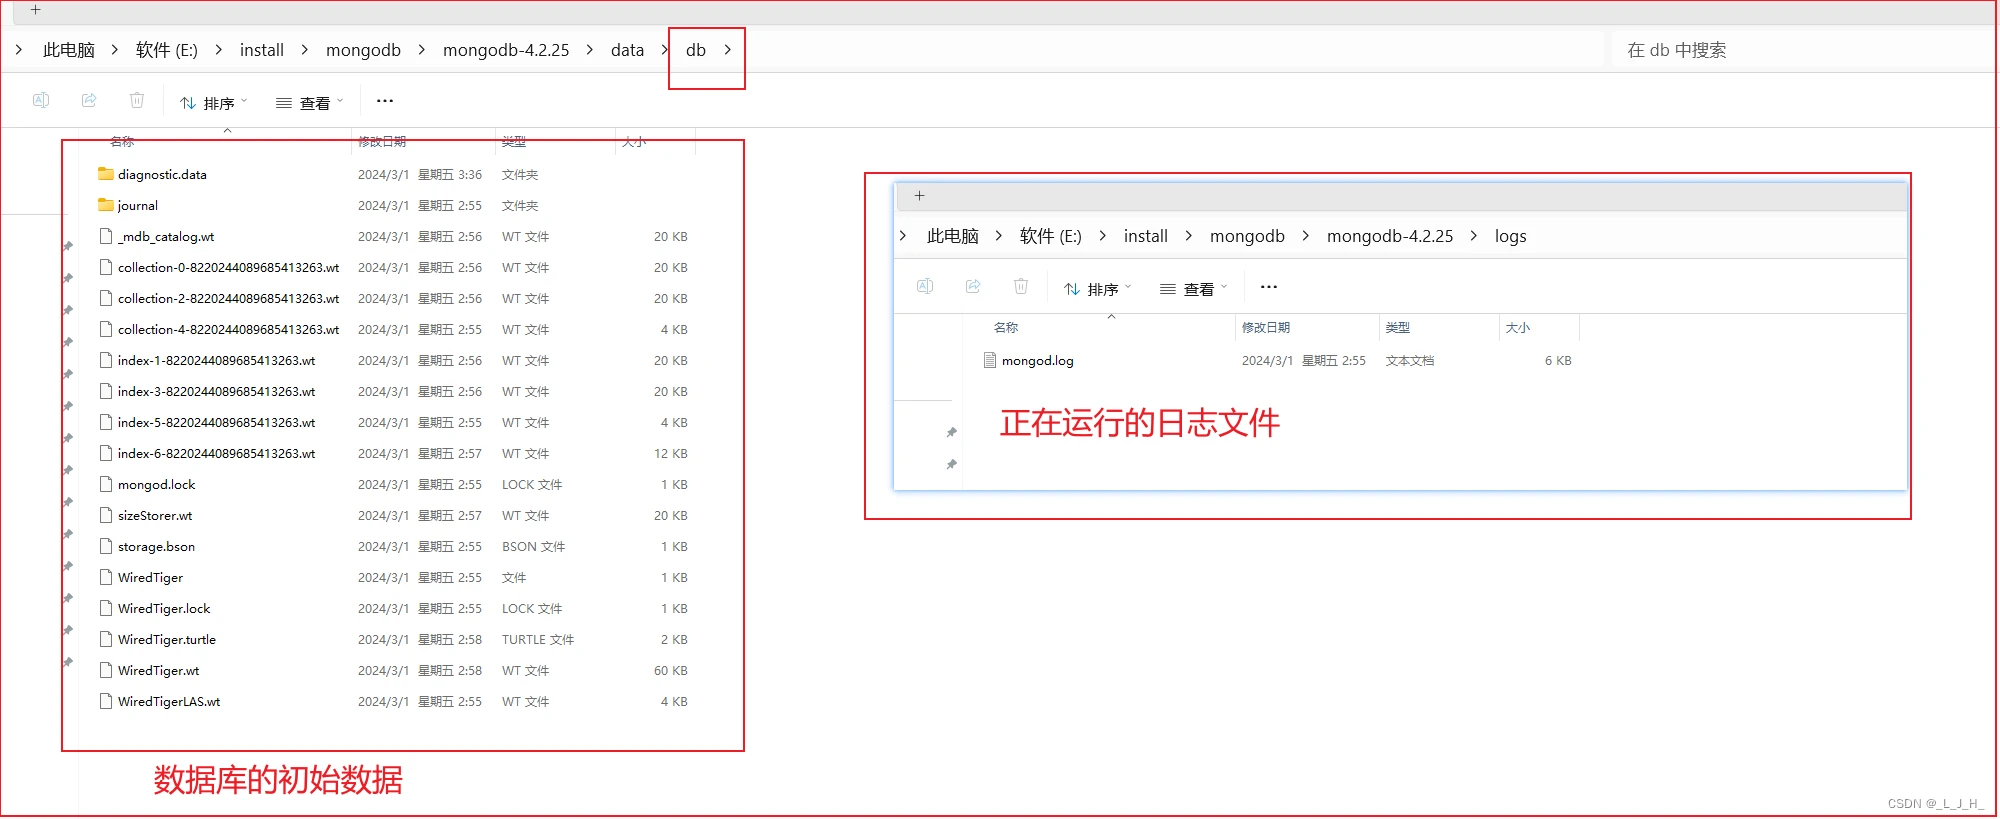
Task: Sort by the 修改日期 column in the db window
Action: [x=382, y=142]
